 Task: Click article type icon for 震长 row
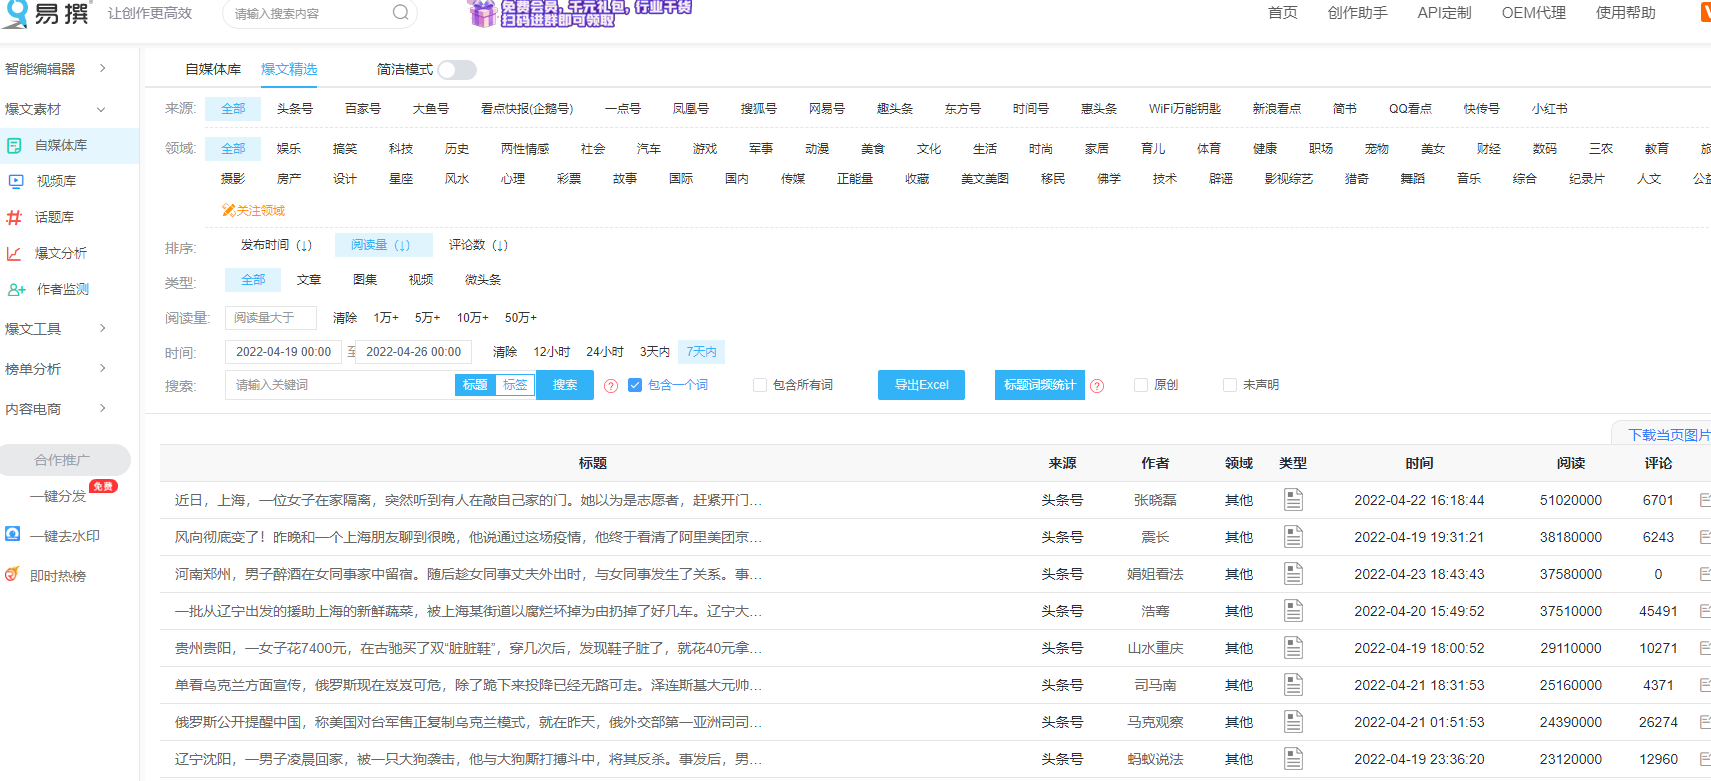1293,536
